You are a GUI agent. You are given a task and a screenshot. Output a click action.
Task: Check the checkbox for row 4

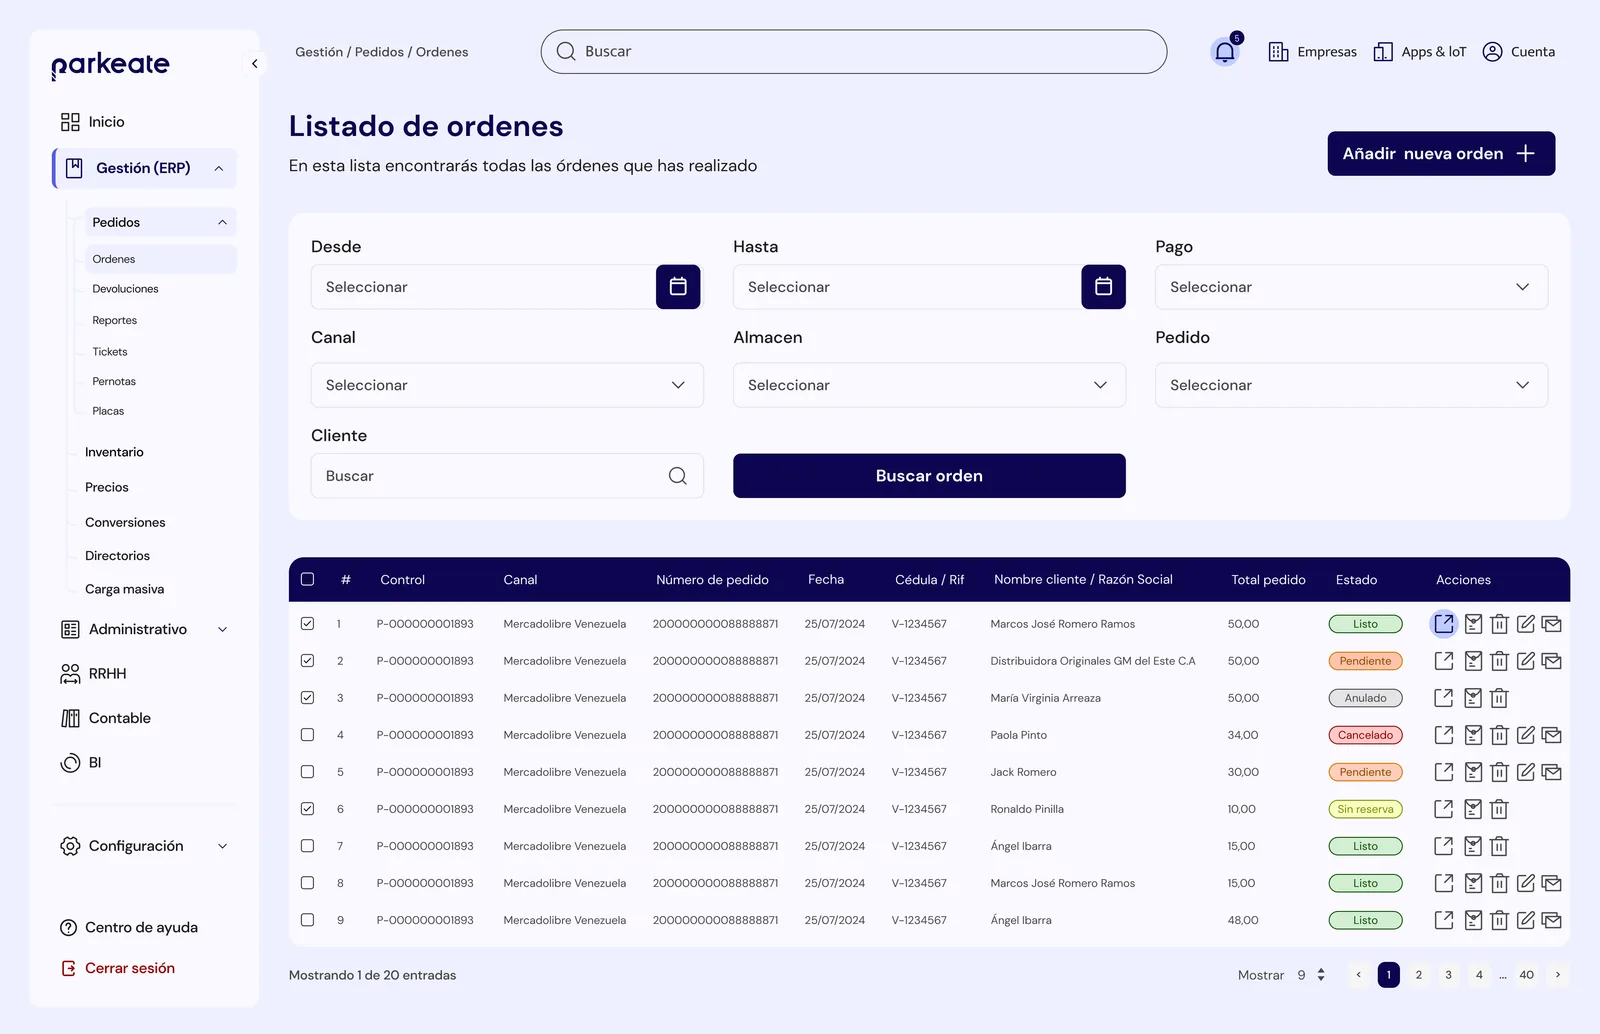tap(307, 734)
